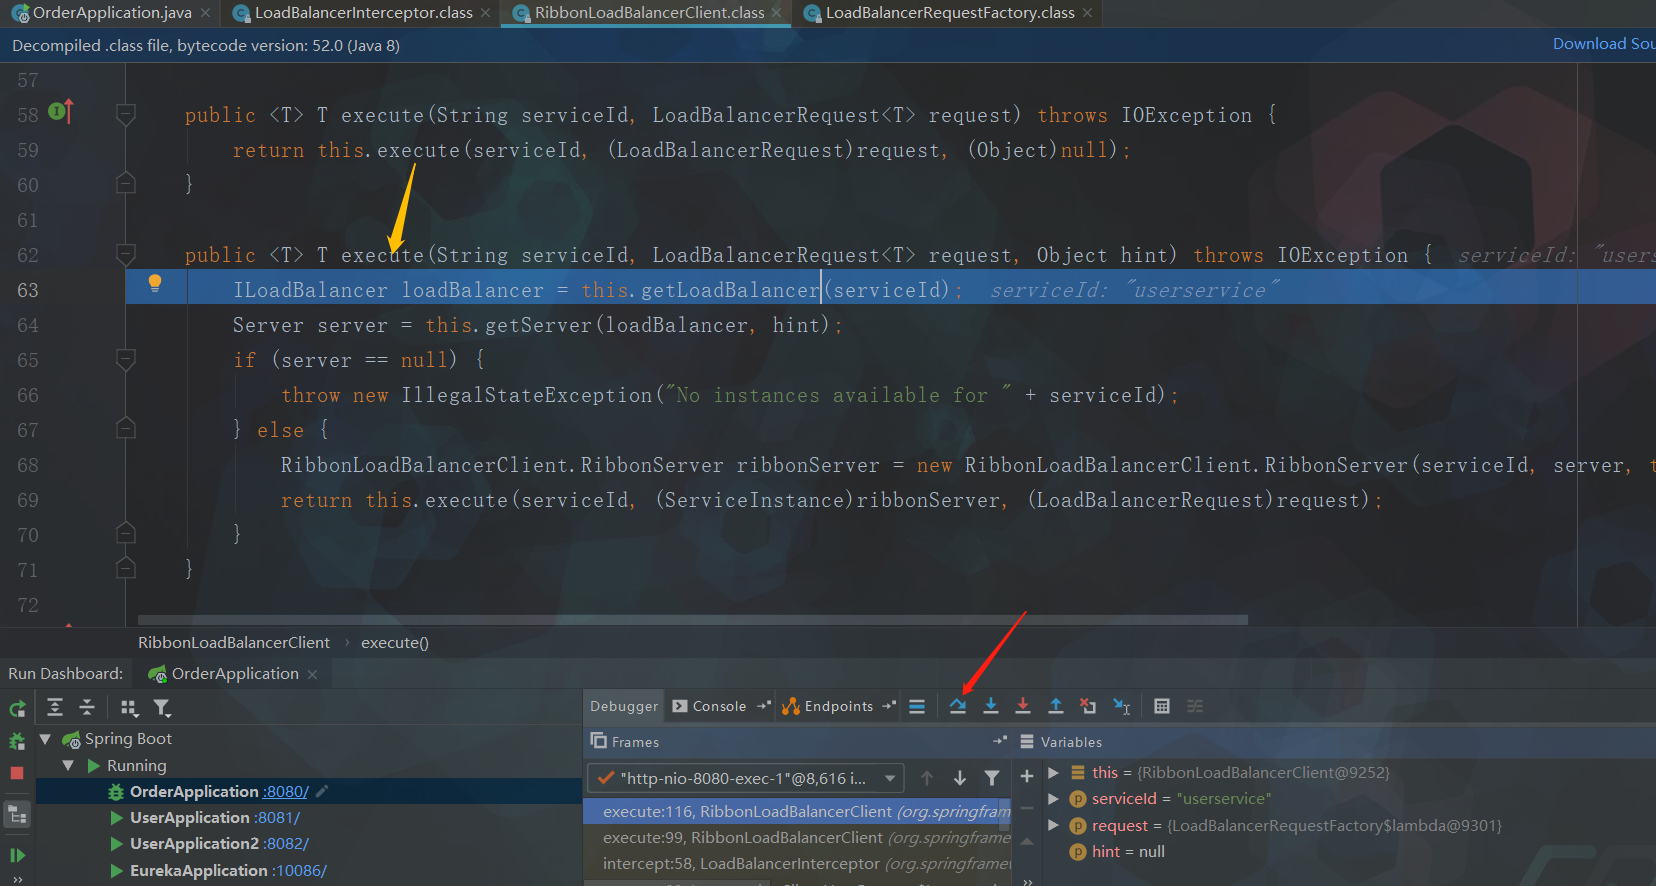The width and height of the screenshot is (1656, 886).
Task: Click the execute() breadcrumb
Action: tap(395, 643)
